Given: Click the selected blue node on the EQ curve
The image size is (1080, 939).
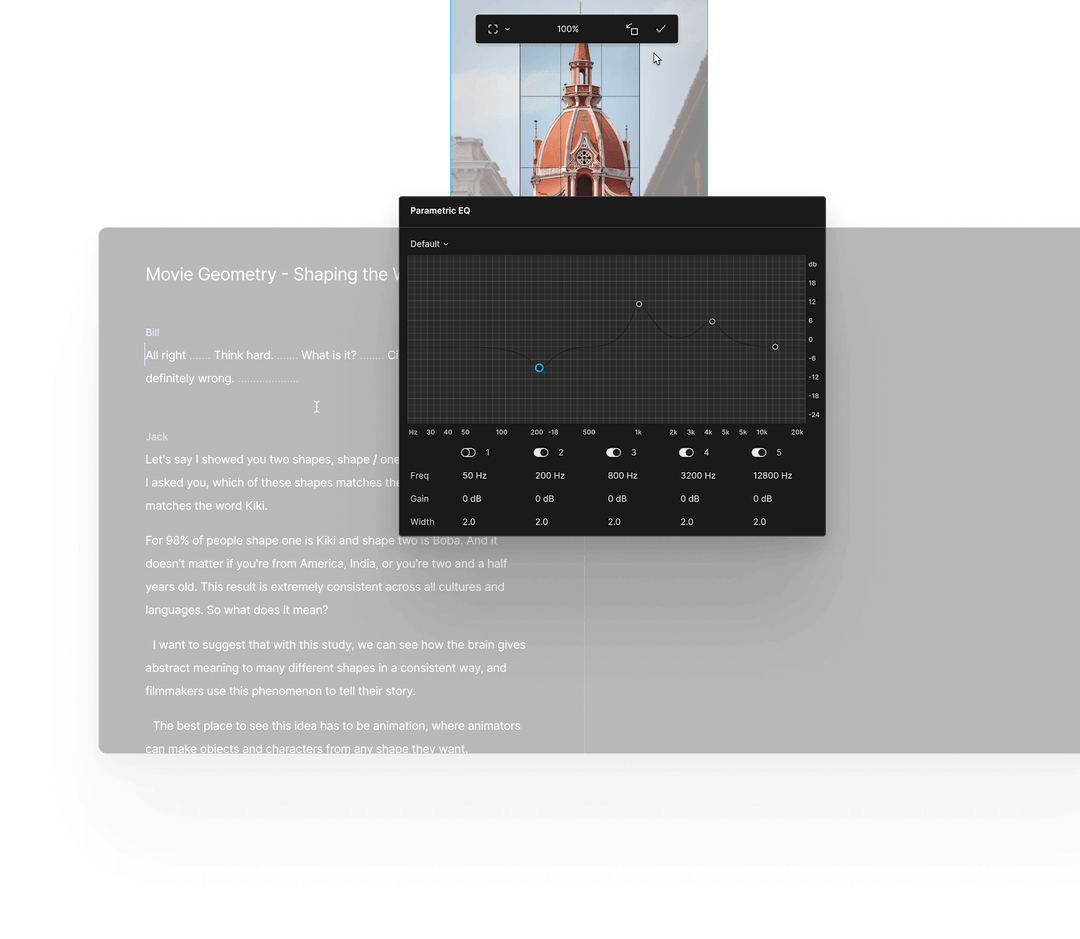Looking at the screenshot, I should pyautogui.click(x=539, y=368).
